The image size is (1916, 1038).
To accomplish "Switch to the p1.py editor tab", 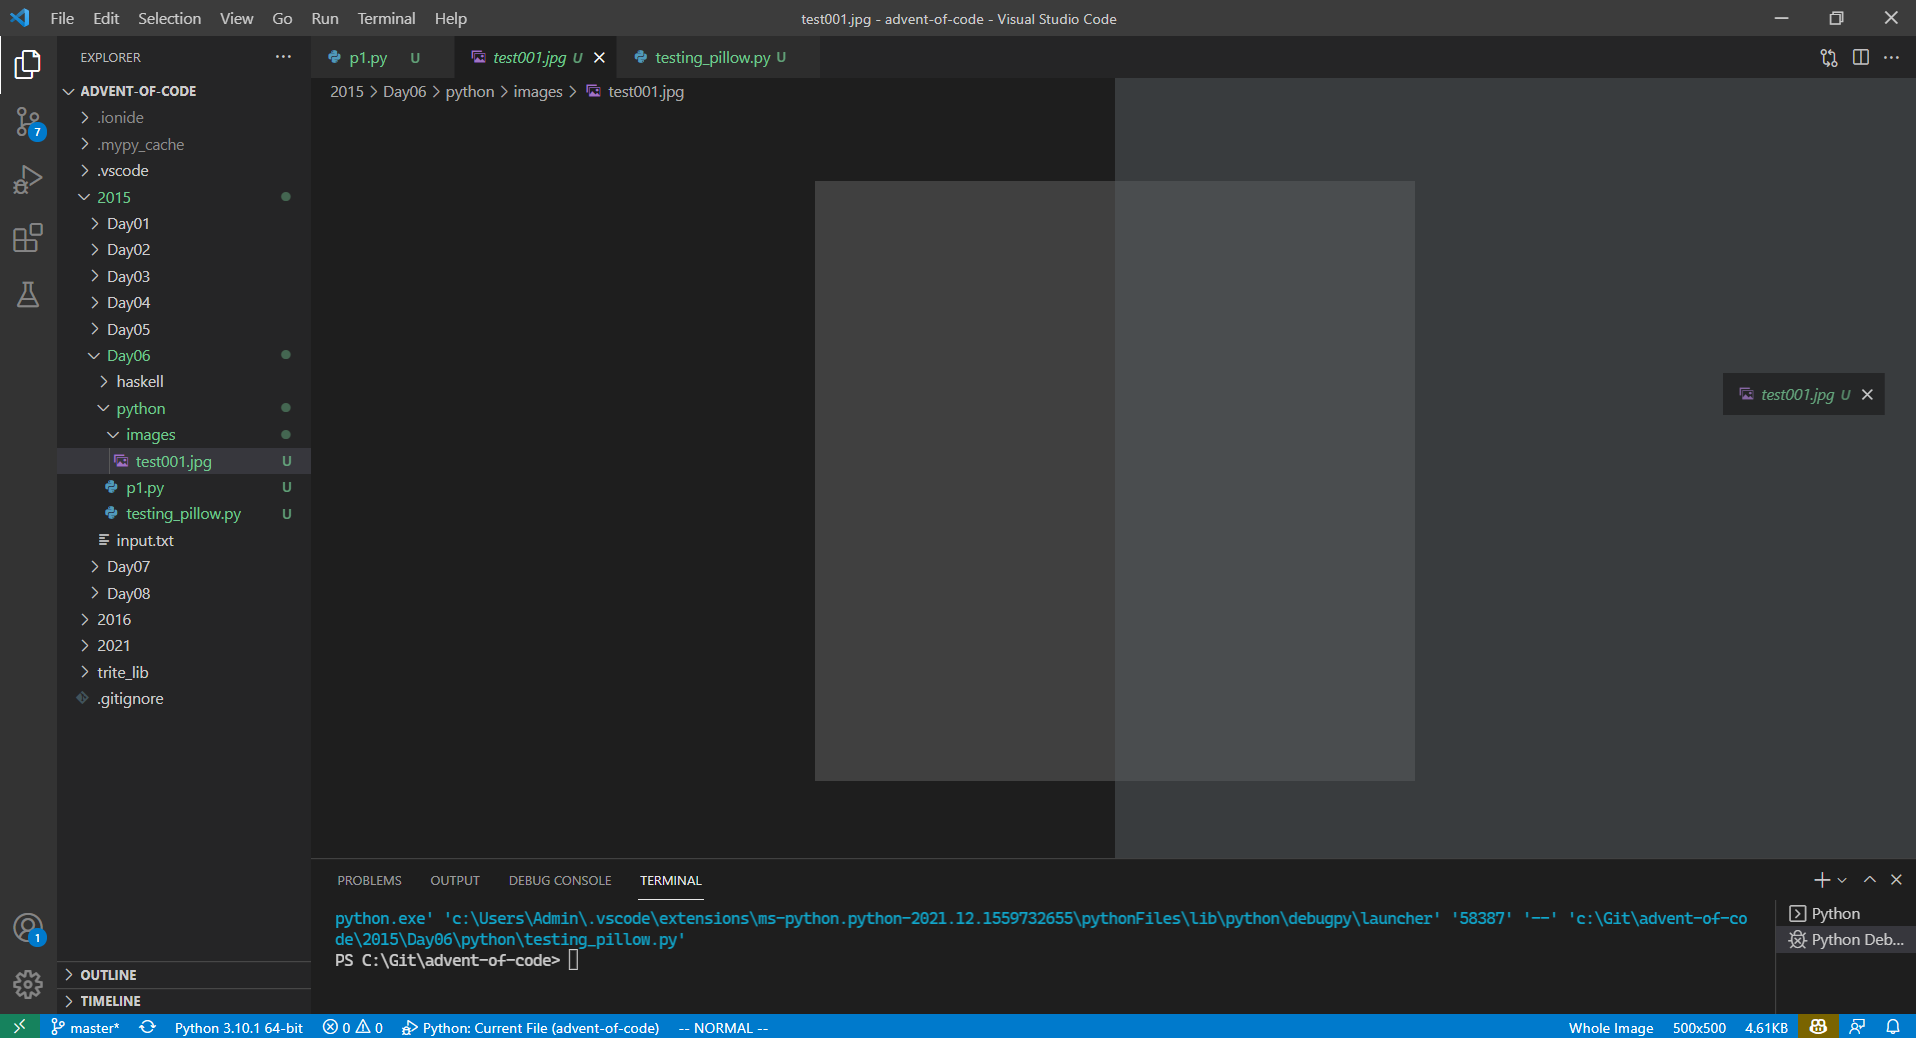I will (x=382, y=58).
